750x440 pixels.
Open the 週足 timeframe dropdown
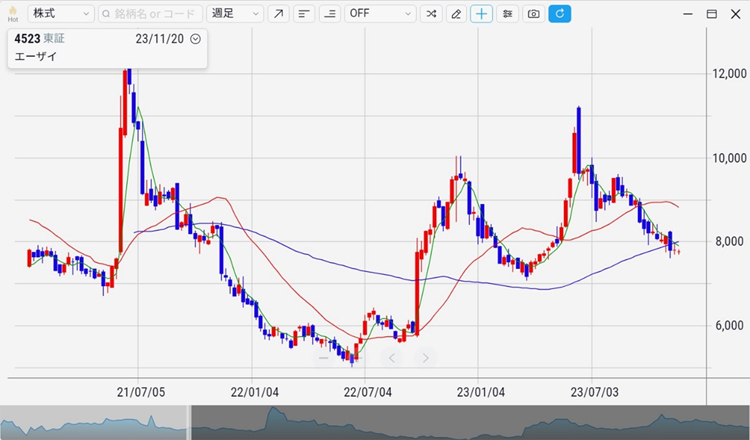pos(235,14)
